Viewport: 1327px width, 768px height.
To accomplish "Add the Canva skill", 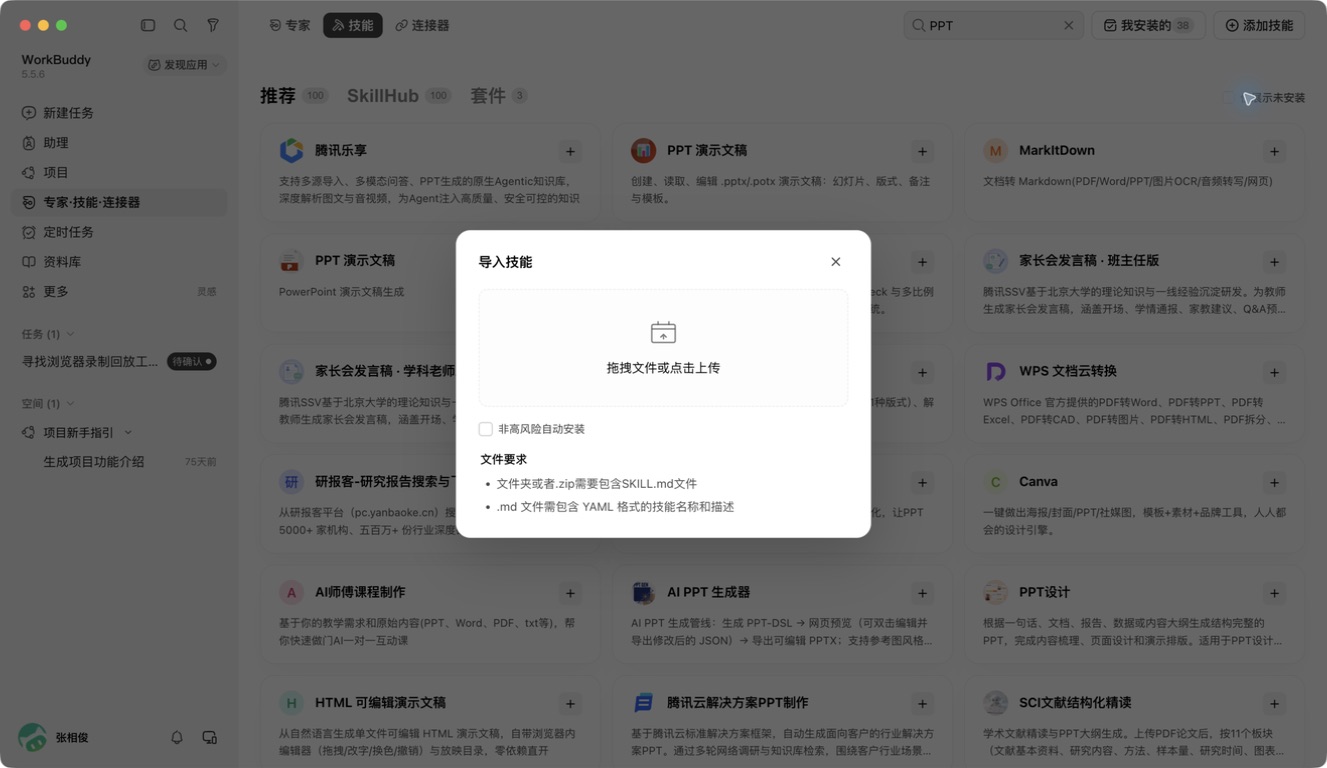I will coord(1274,483).
